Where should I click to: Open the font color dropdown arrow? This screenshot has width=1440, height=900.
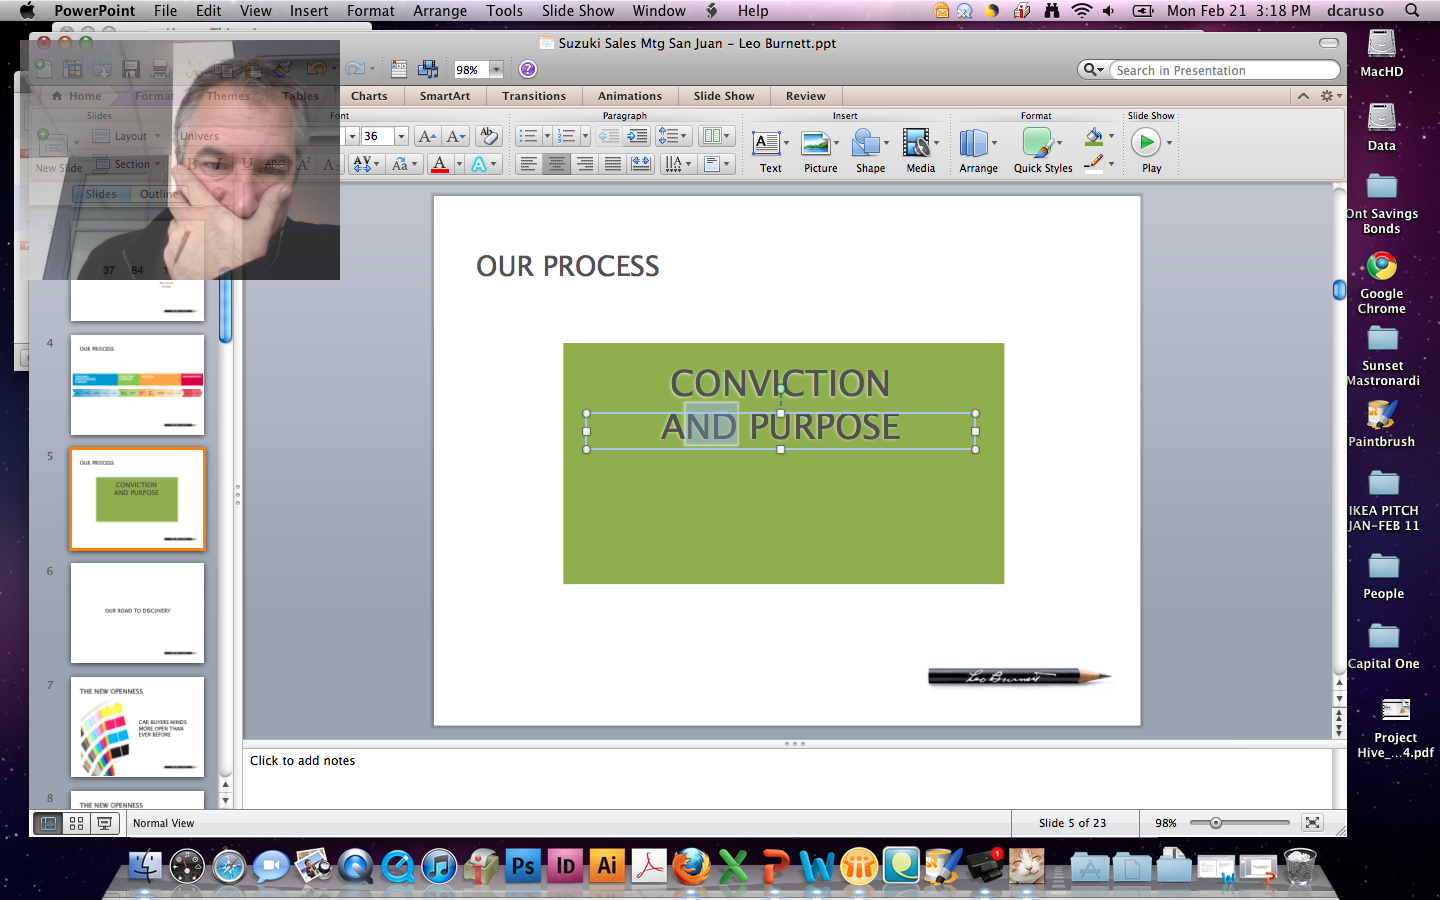[x=459, y=164]
